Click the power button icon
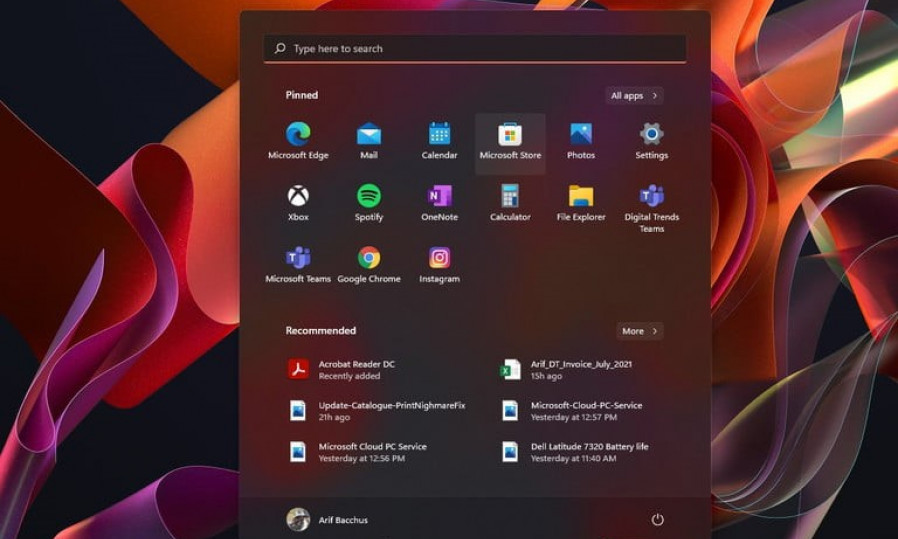 click(x=657, y=520)
